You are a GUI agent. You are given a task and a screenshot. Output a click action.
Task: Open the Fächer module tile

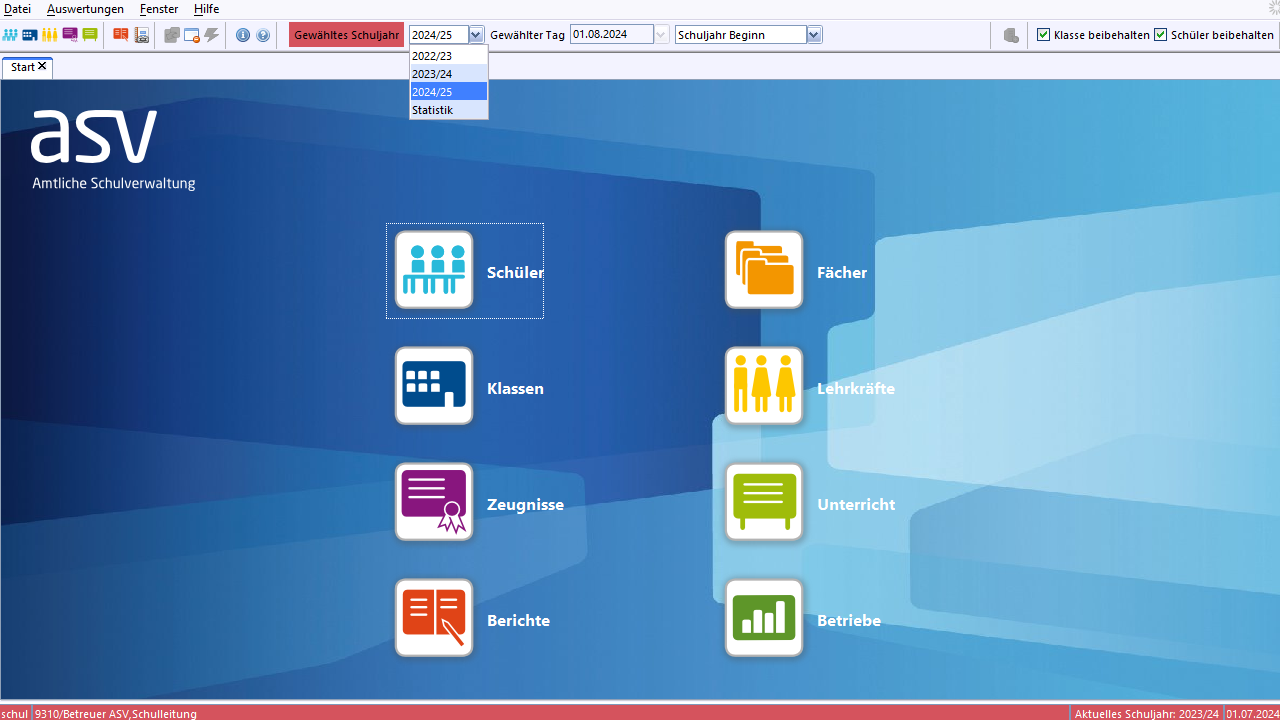764,270
